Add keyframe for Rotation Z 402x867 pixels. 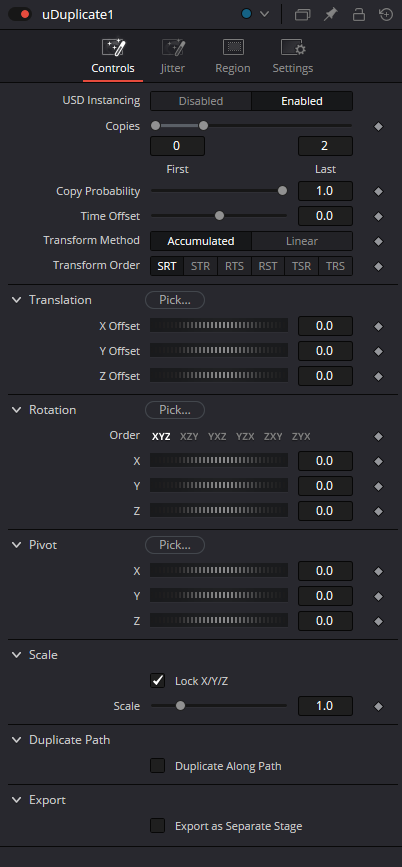(378, 511)
